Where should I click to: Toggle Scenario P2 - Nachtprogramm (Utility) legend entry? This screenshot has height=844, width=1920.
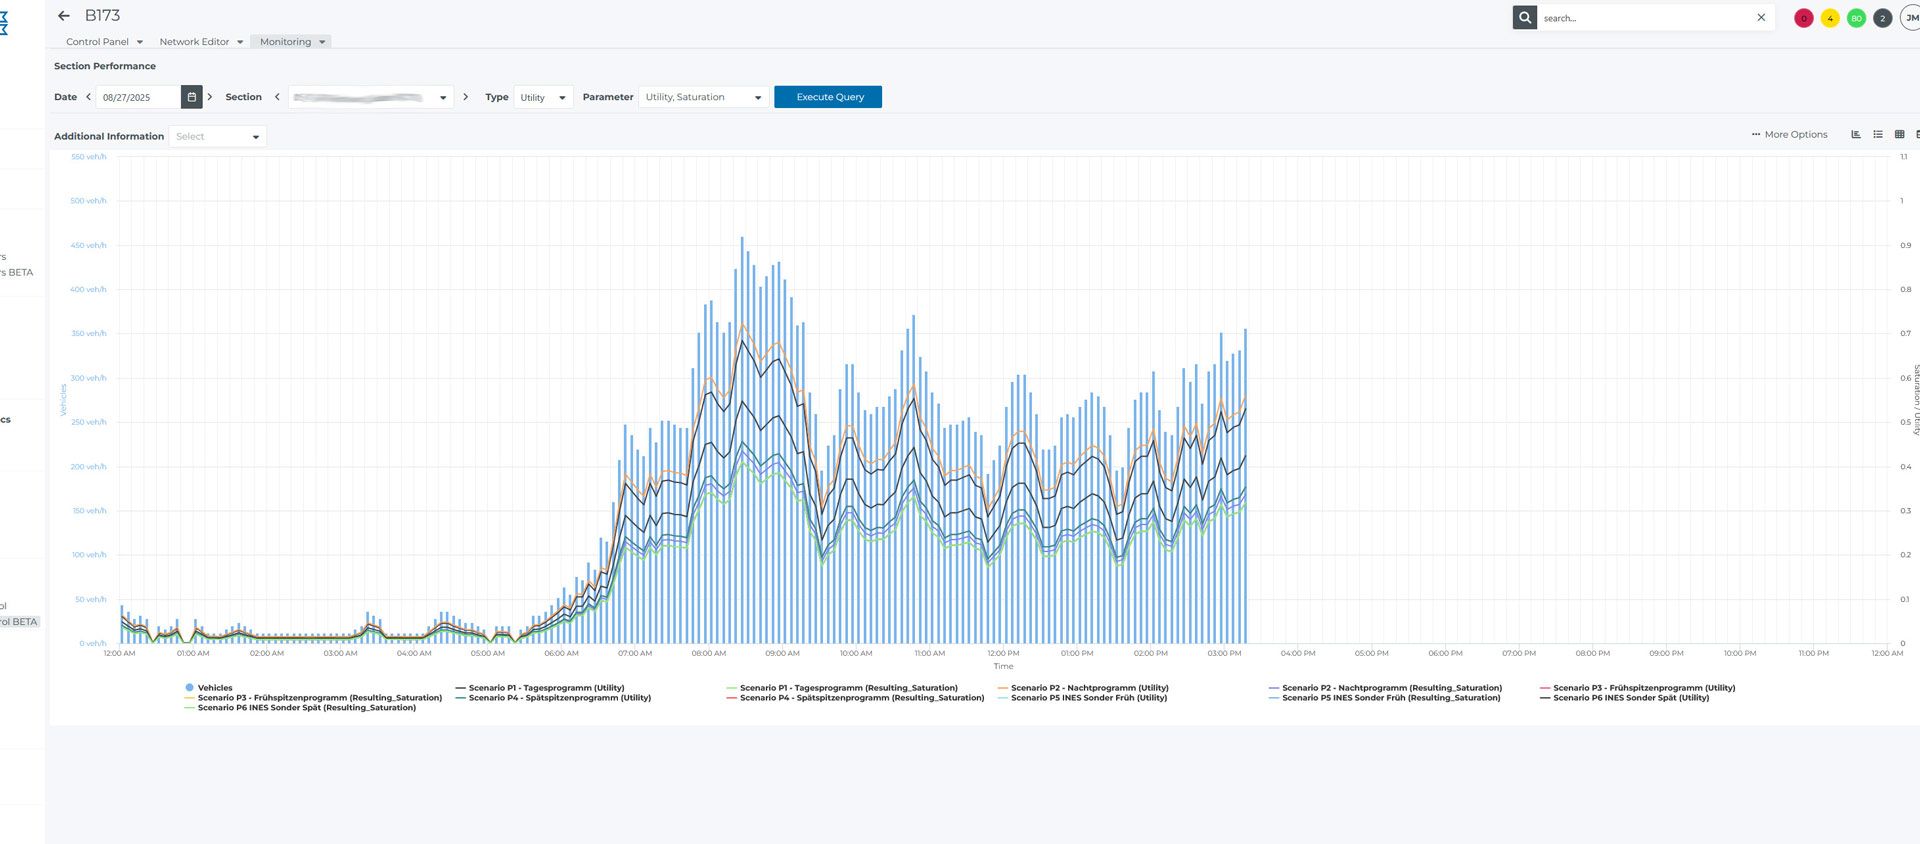pos(1088,688)
